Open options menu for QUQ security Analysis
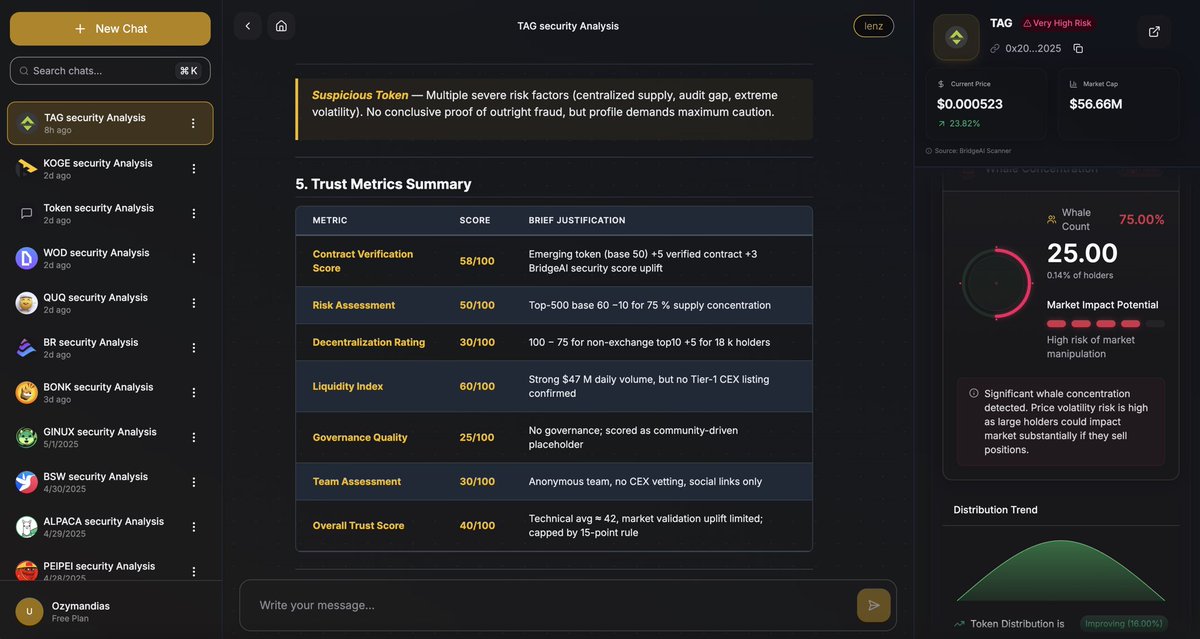 193,303
